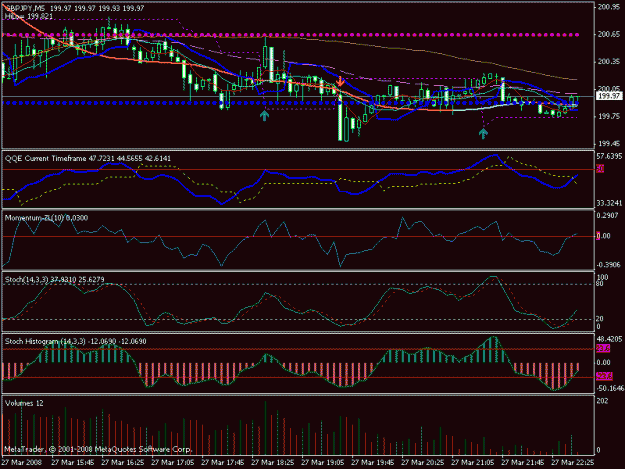Click the QQE scale value 57.6395
This screenshot has height=469, width=625.
609,155
